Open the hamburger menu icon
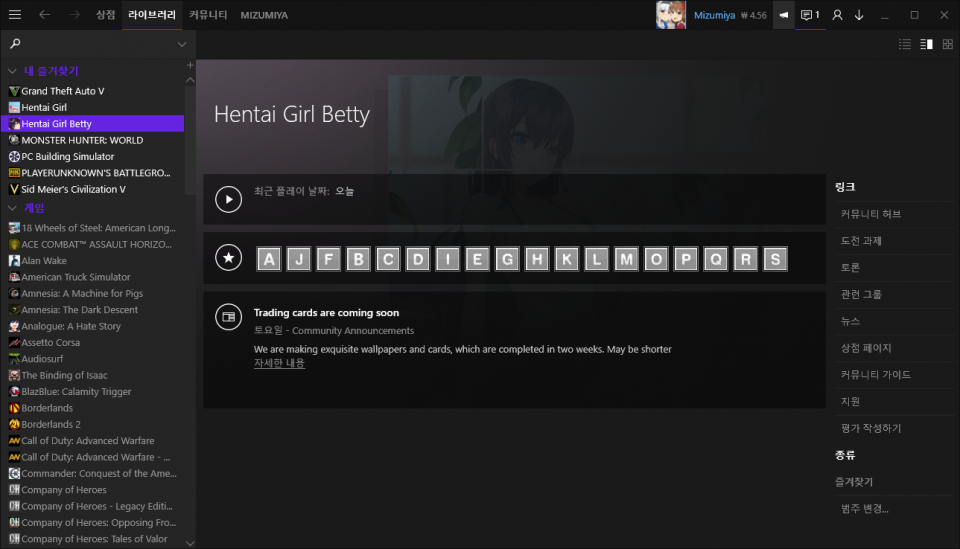 pos(15,15)
